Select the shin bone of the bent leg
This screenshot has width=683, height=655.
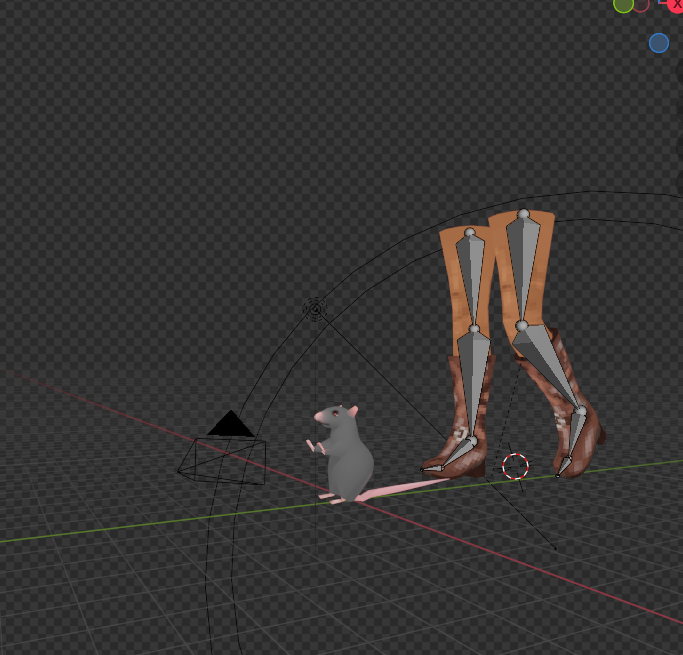pos(550,367)
